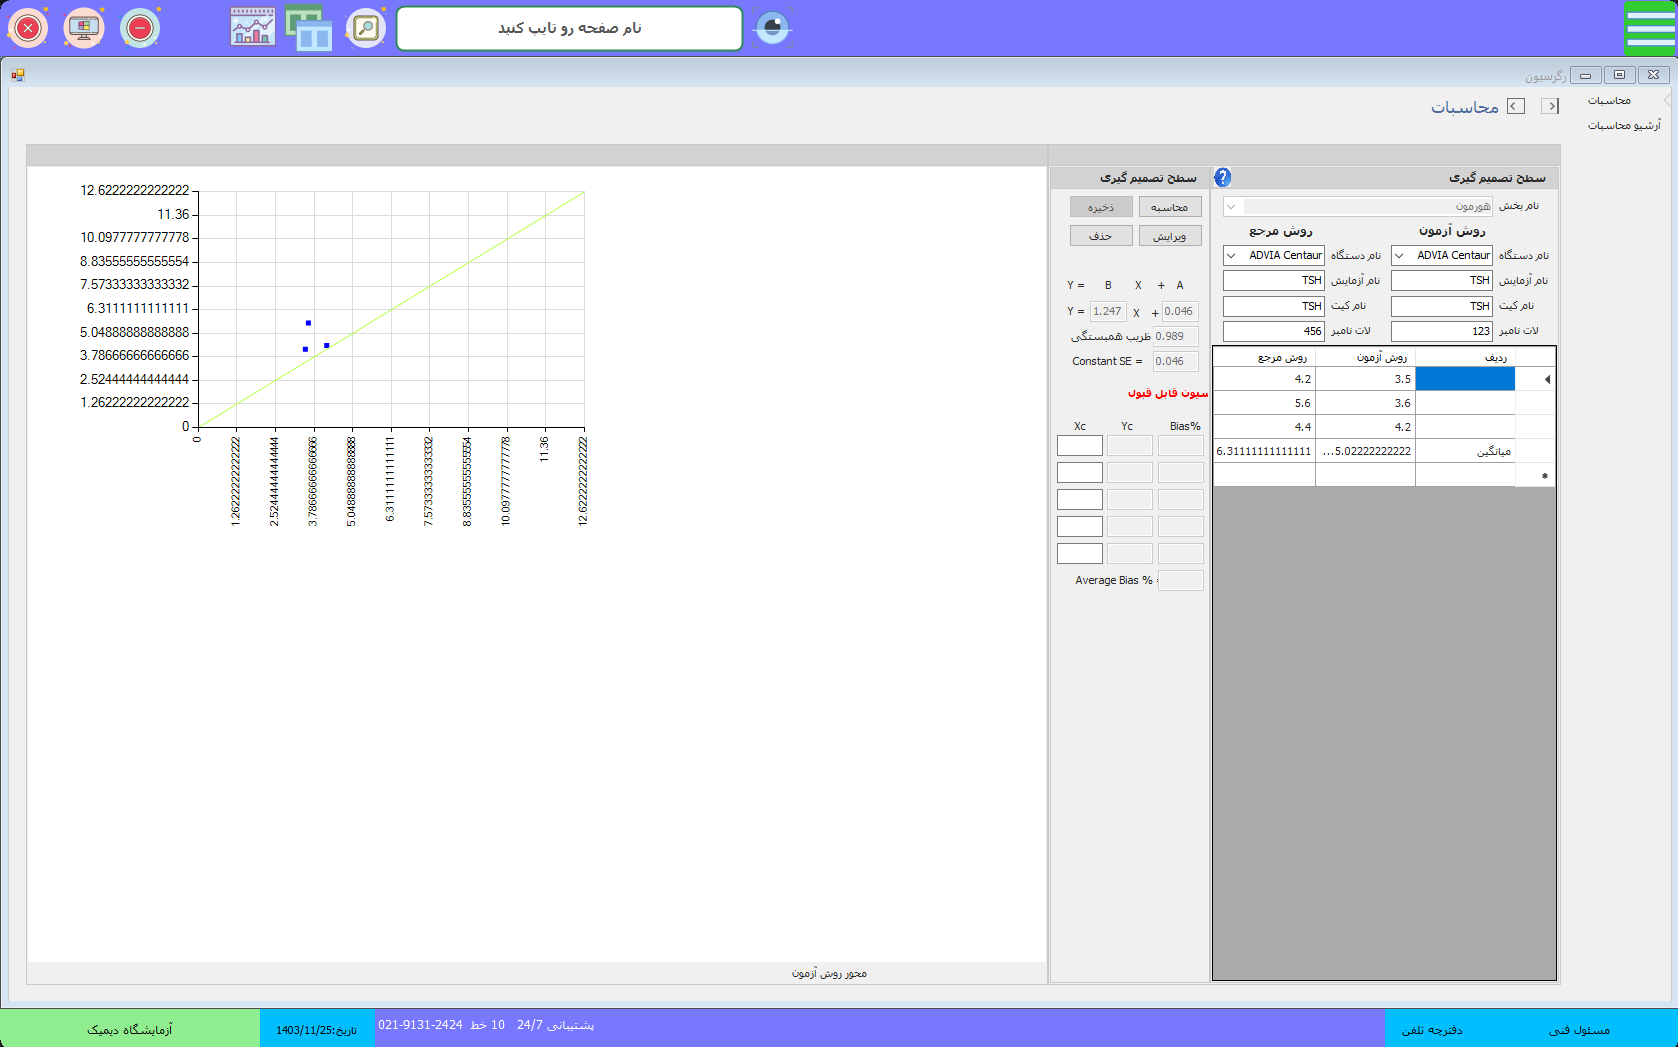Click the eye icon beside search box
Image resolution: width=1678 pixels, height=1047 pixels.
tap(772, 28)
